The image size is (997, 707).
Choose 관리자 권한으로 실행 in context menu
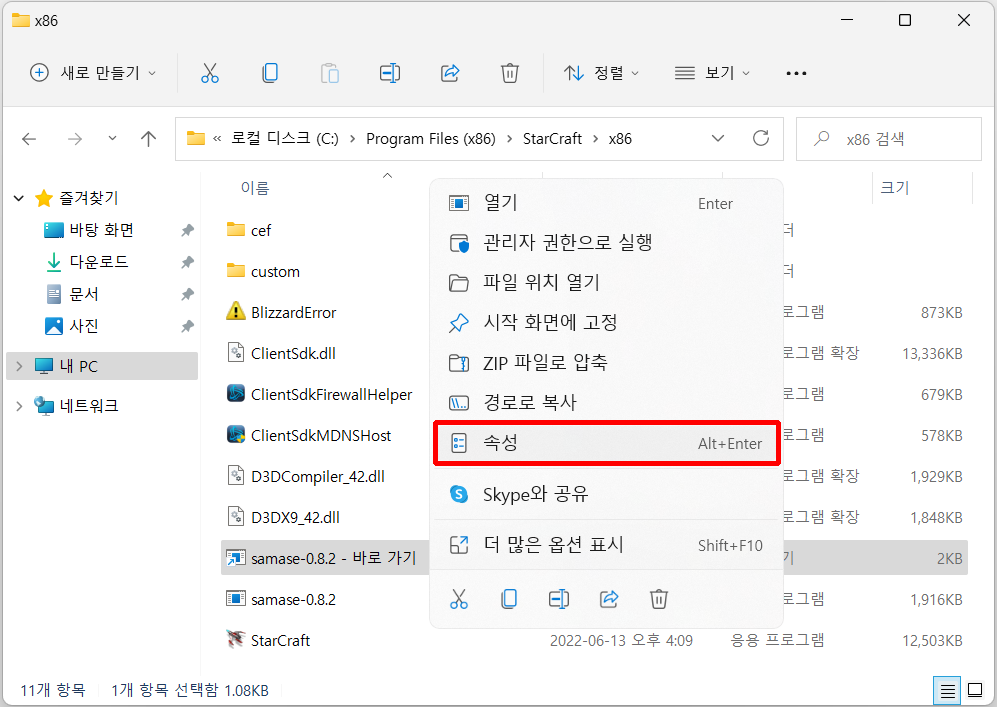[607, 242]
